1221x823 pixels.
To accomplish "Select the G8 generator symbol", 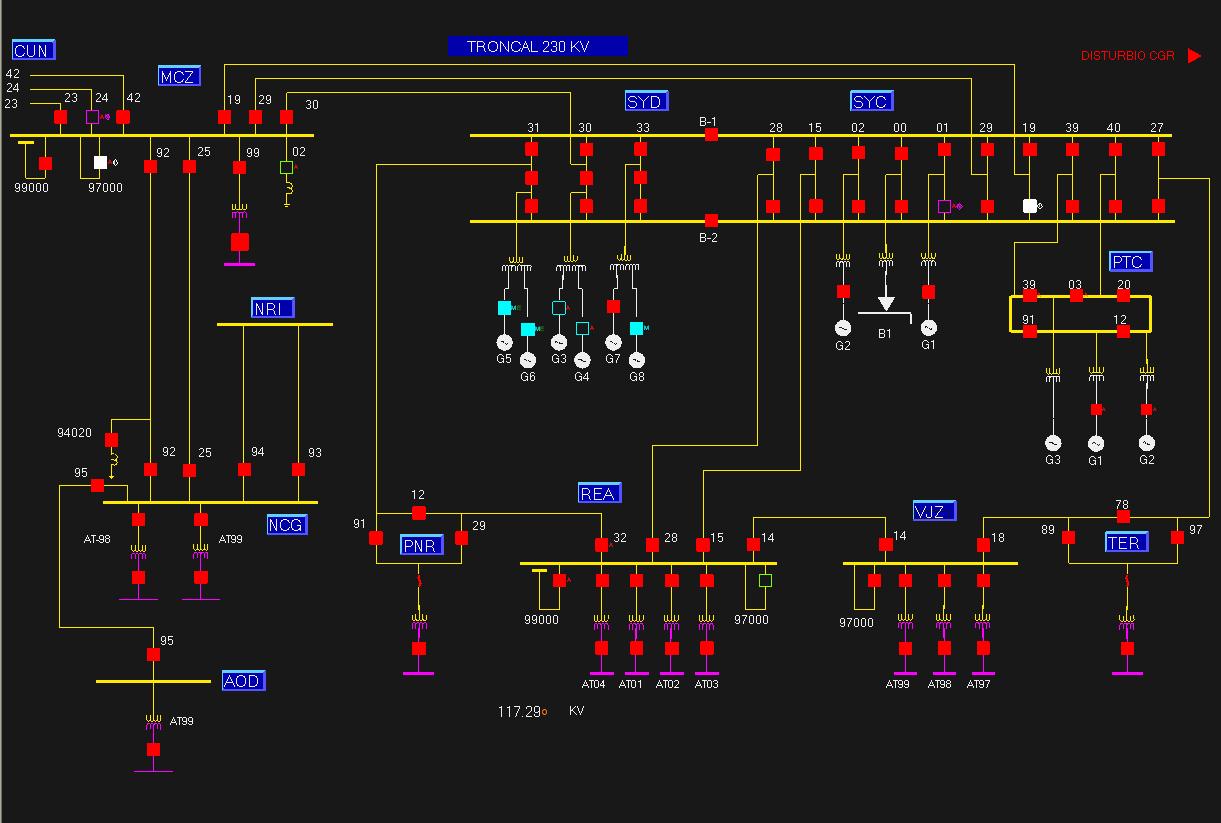I will point(637,360).
